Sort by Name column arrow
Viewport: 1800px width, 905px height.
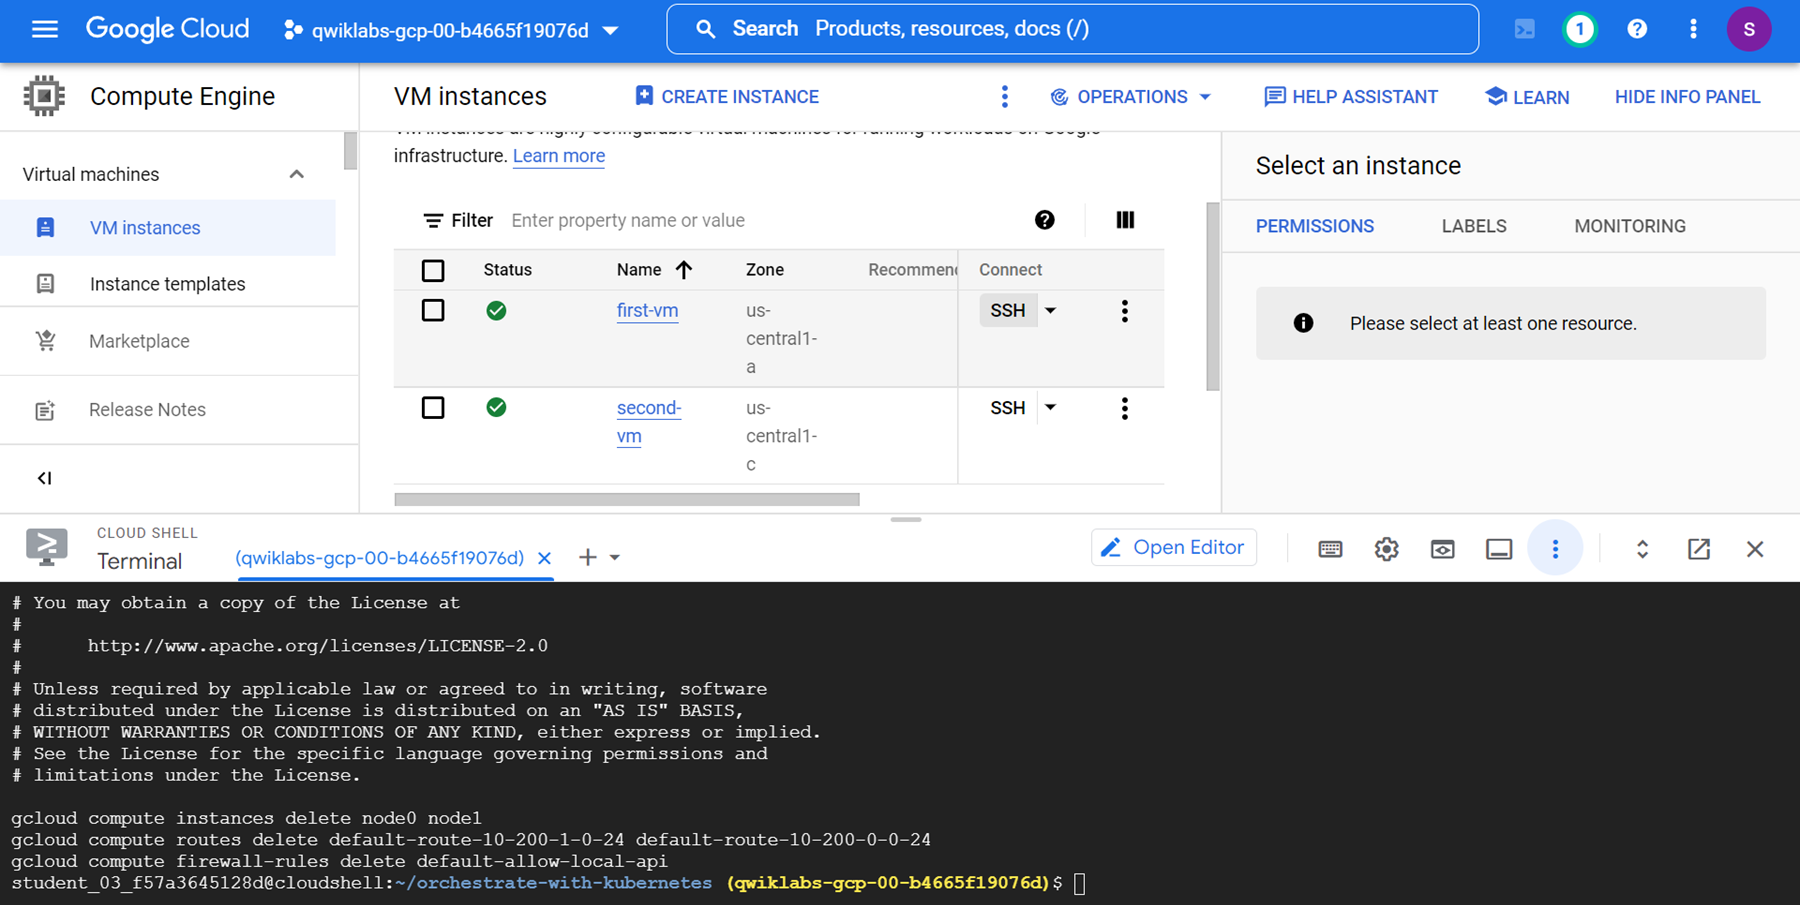[x=684, y=270]
